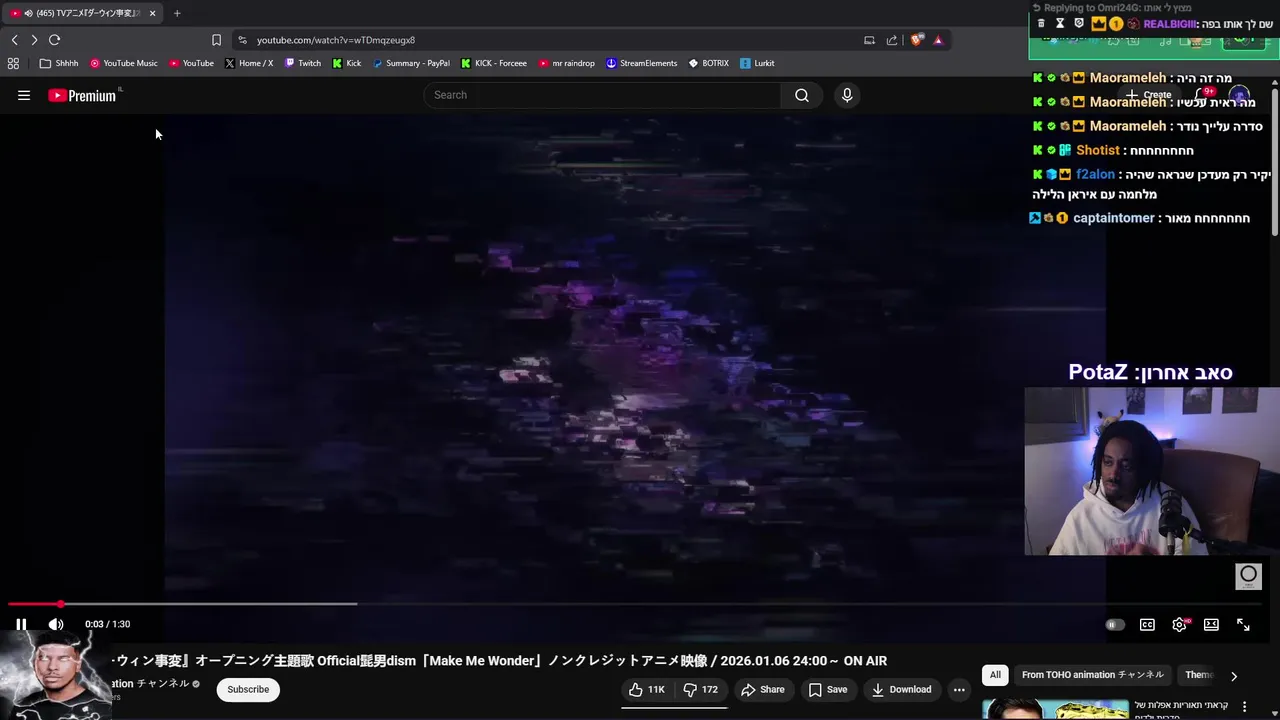Open browser share icon in address bar
The width and height of the screenshot is (1280, 720).
[x=892, y=40]
